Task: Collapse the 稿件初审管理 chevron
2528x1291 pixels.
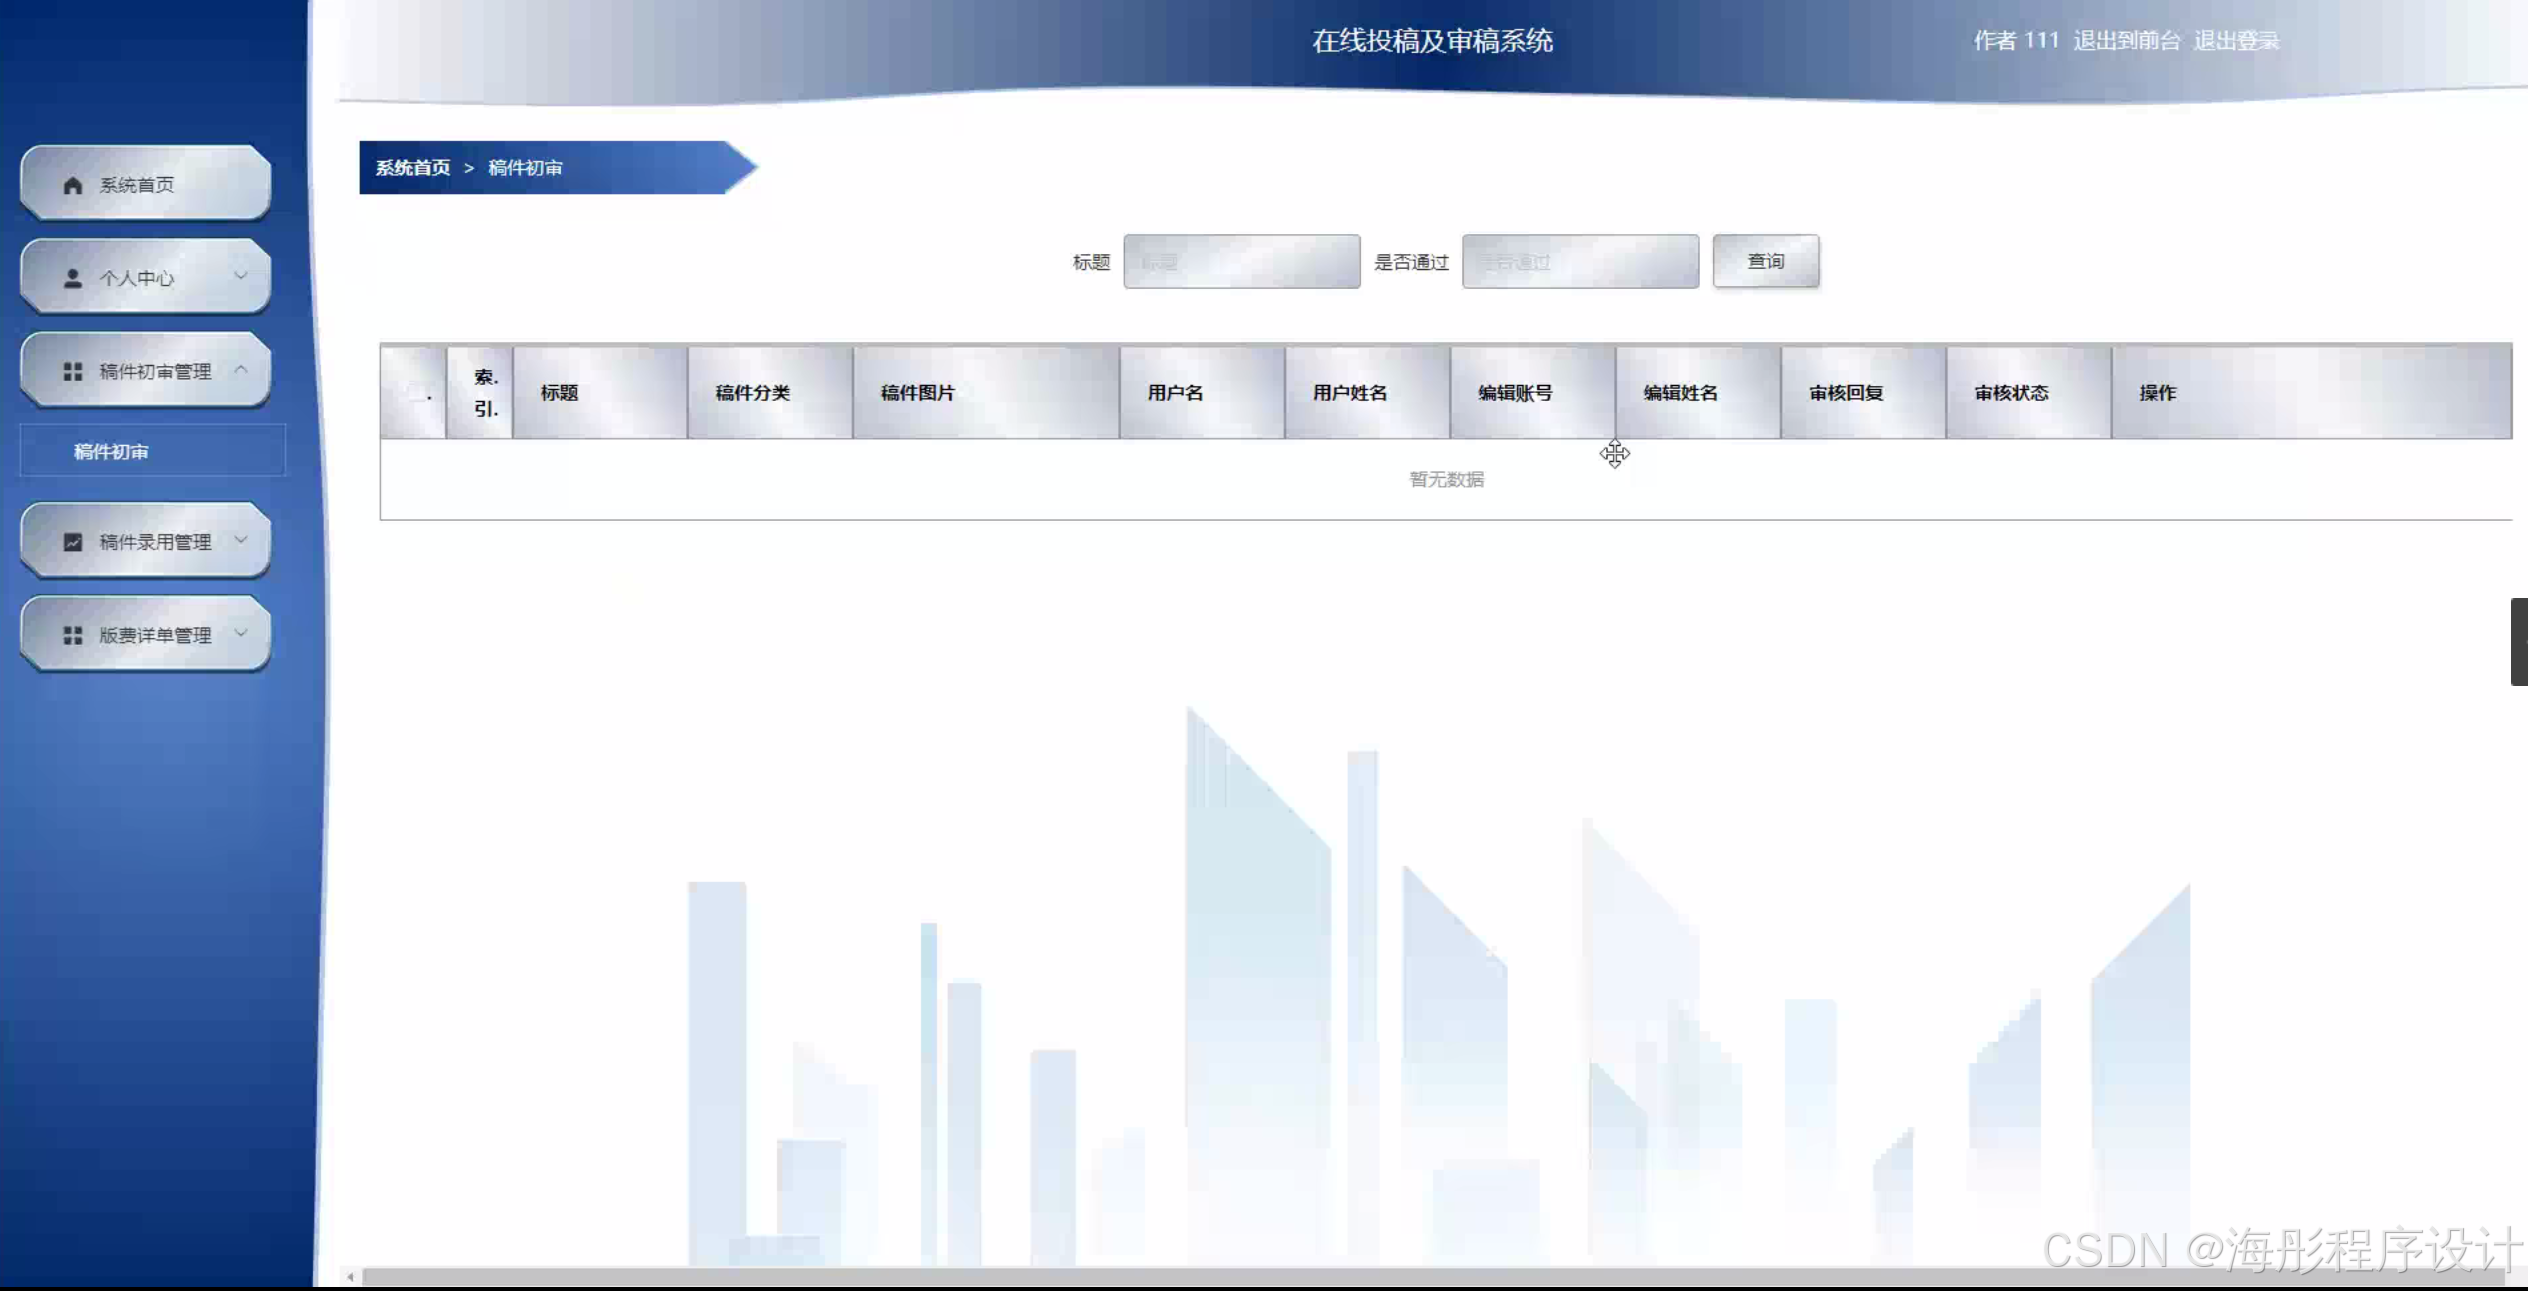Action: [240, 369]
